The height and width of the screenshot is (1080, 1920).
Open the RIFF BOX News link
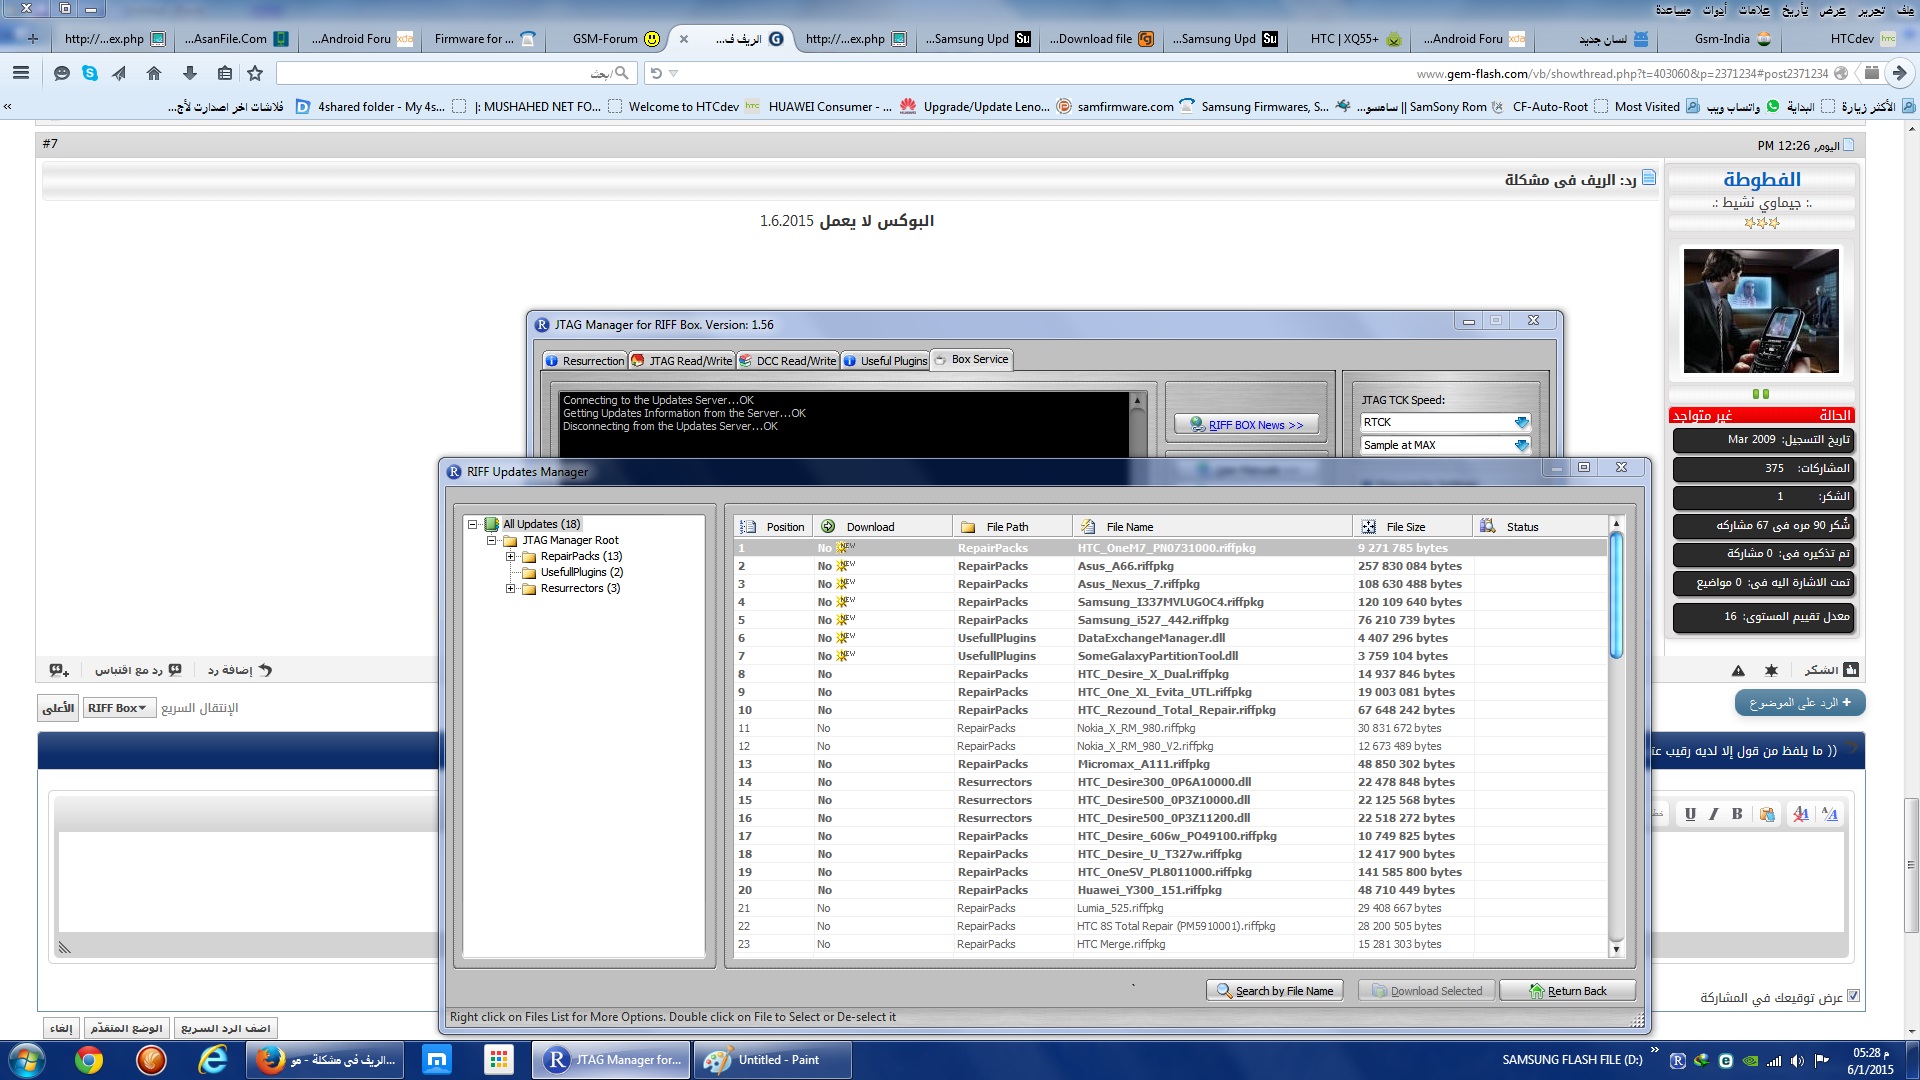[1246, 425]
